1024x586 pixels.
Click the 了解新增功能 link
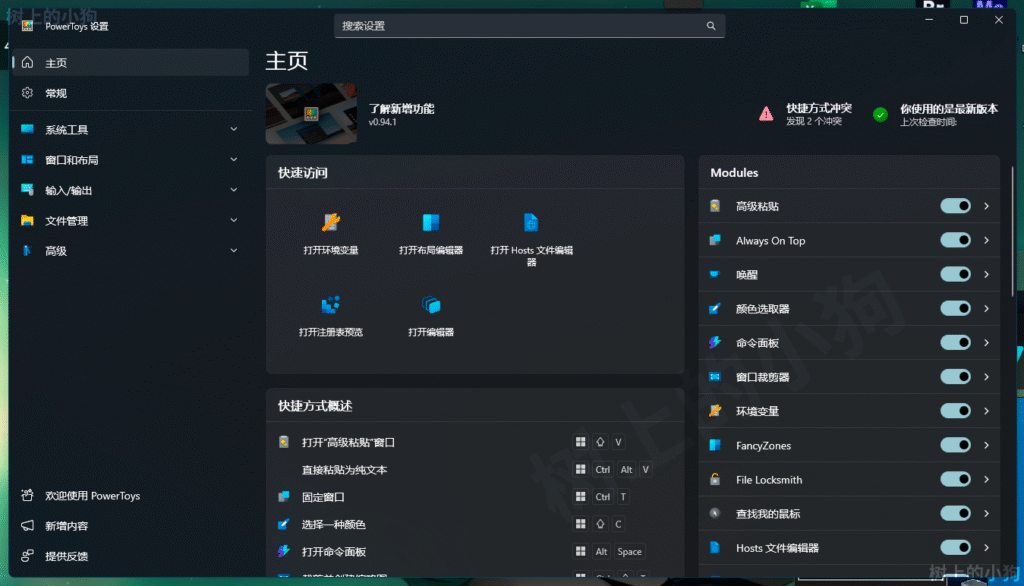pos(401,108)
